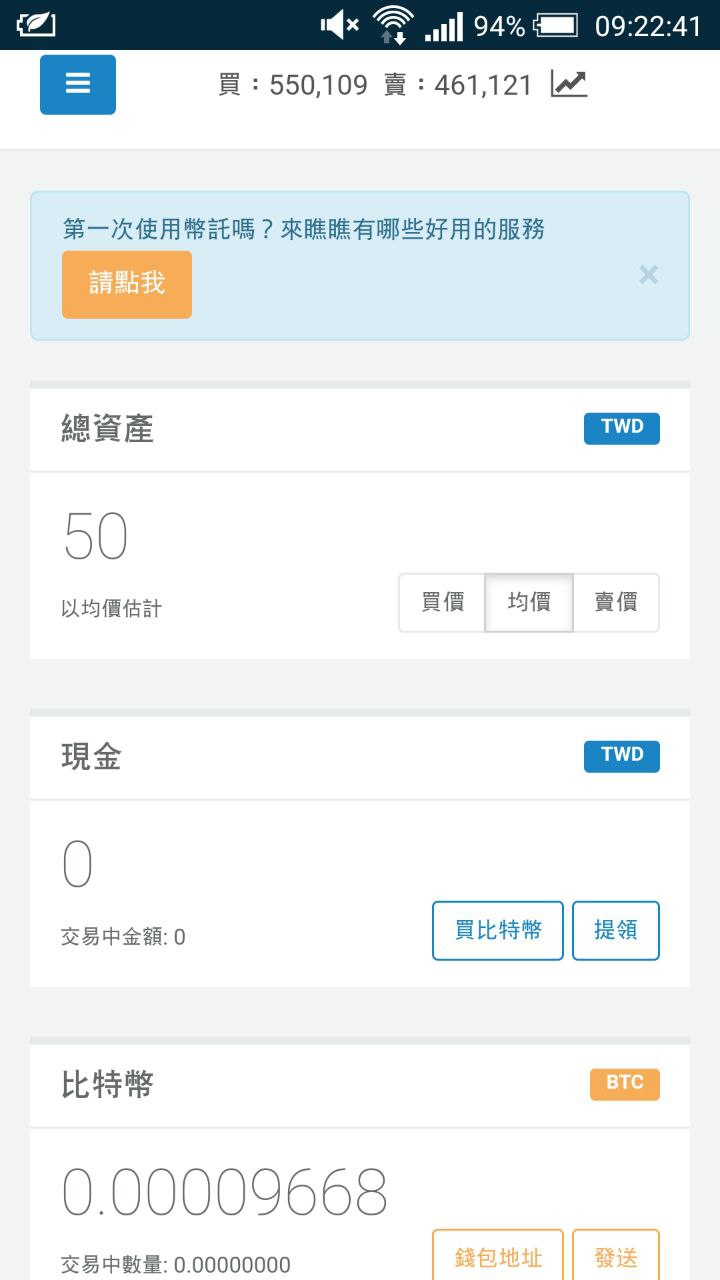This screenshot has height=1280, width=720.
Task: Tap the battery indicator icon
Action: click(x=556, y=24)
